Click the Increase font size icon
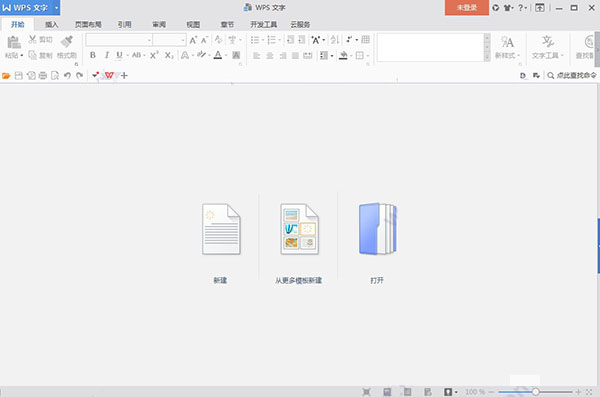 click(x=193, y=40)
